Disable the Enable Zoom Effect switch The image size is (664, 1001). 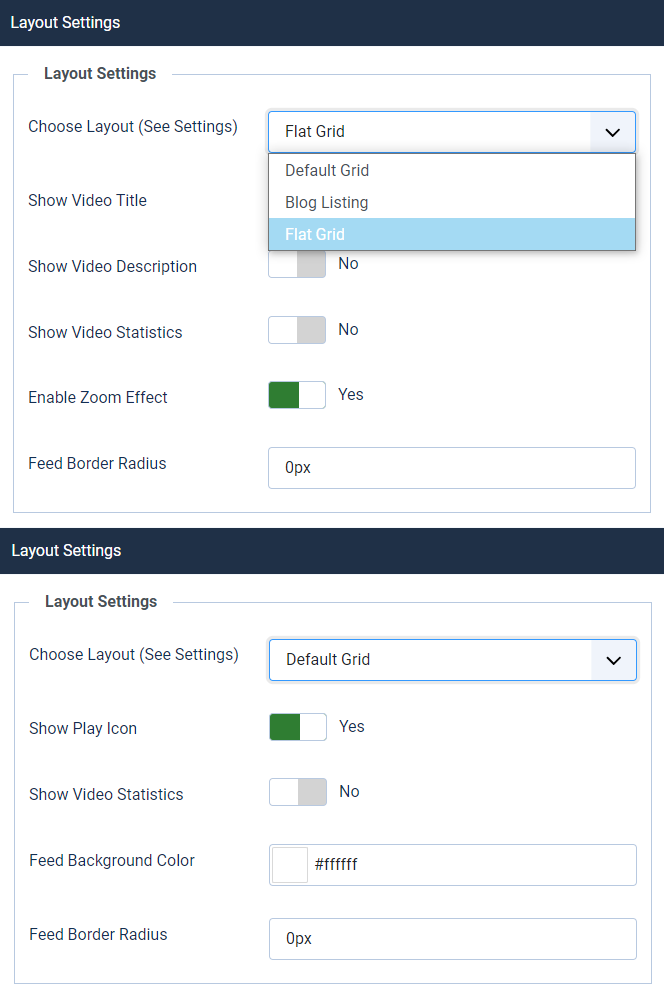(297, 395)
